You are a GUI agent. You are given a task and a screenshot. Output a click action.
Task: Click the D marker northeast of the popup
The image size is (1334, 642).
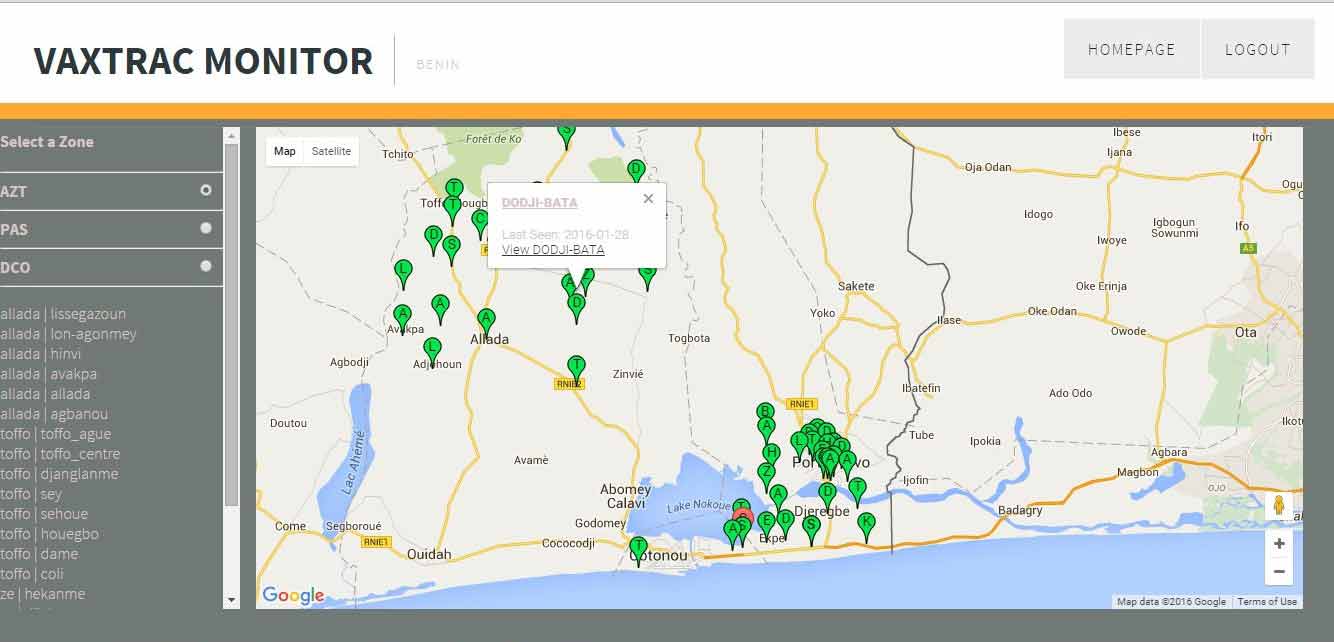pyautogui.click(x=636, y=171)
